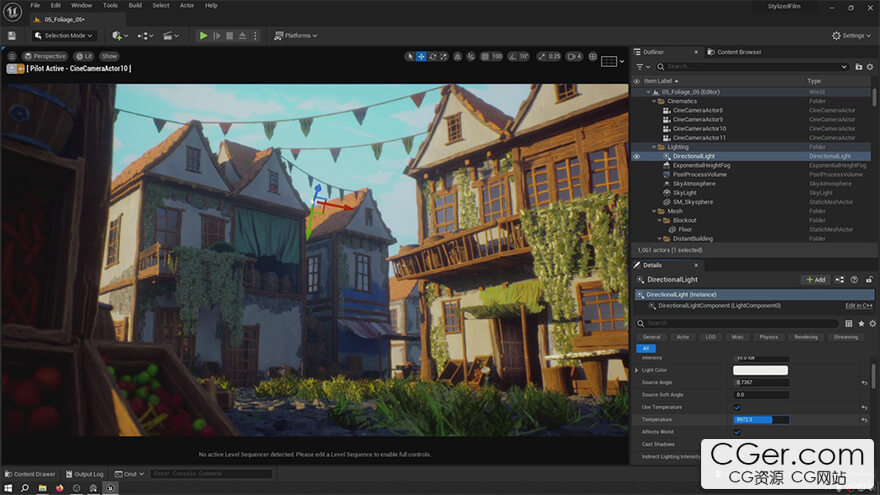
Task: Click the Stop simulation button
Action: [x=230, y=35]
